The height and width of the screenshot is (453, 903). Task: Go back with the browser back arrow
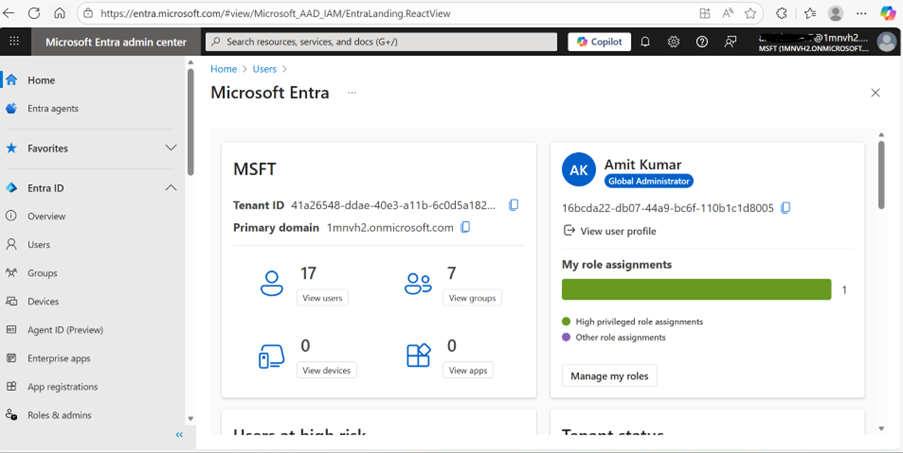(x=8, y=13)
